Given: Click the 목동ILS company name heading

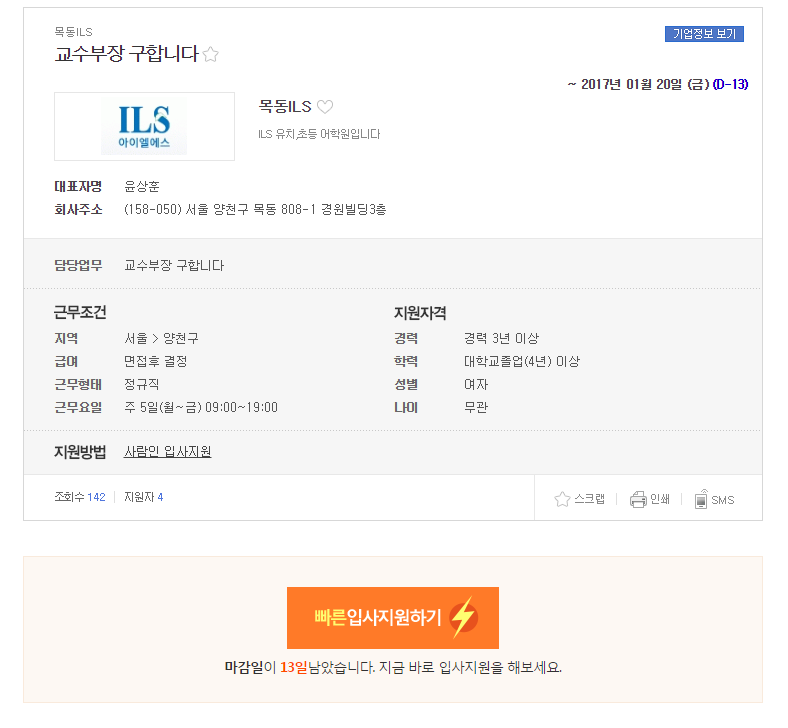Looking at the screenshot, I should (285, 107).
